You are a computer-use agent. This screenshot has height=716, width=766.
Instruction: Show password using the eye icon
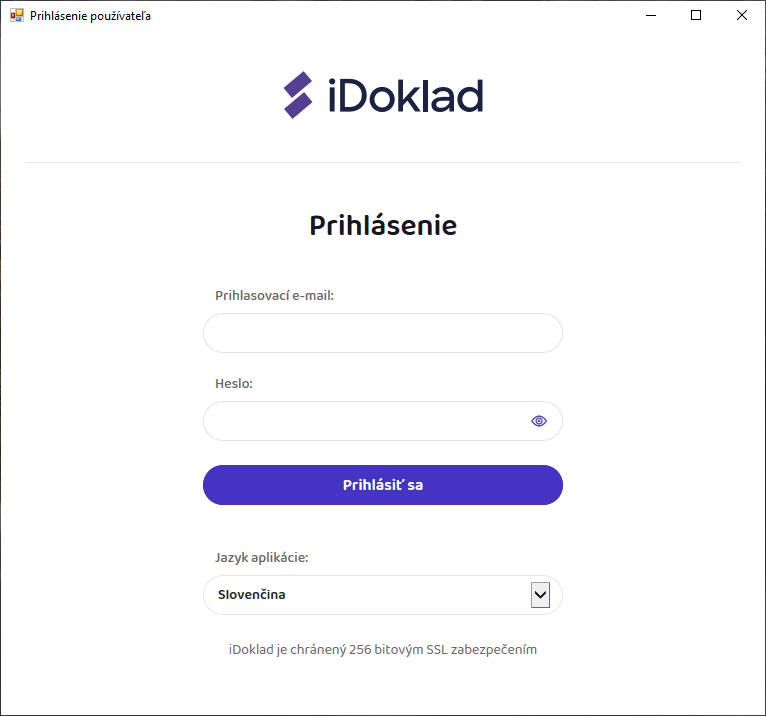point(539,421)
